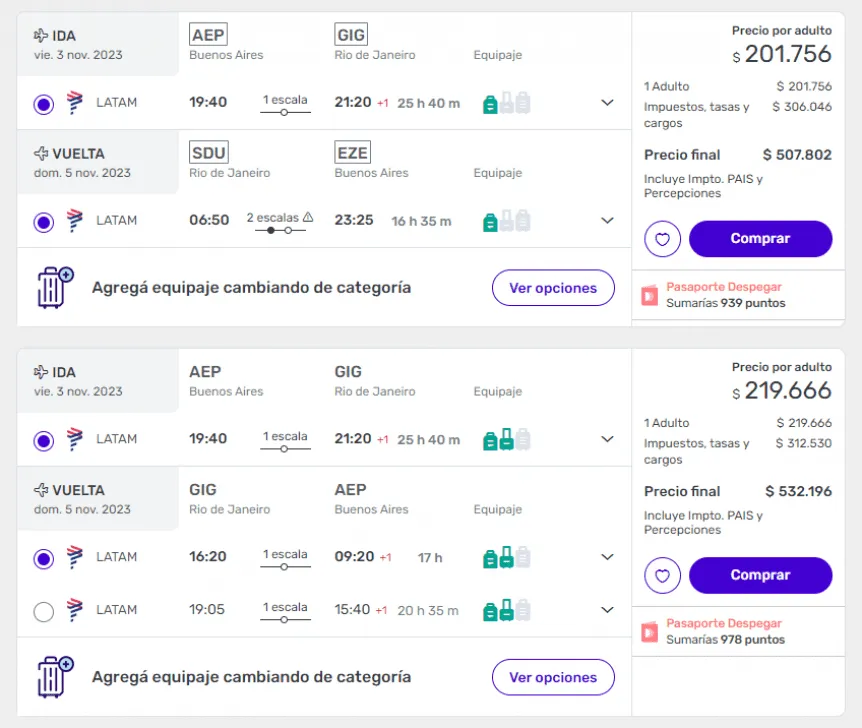Save the $532.196 offer with the heart icon

coord(664,576)
